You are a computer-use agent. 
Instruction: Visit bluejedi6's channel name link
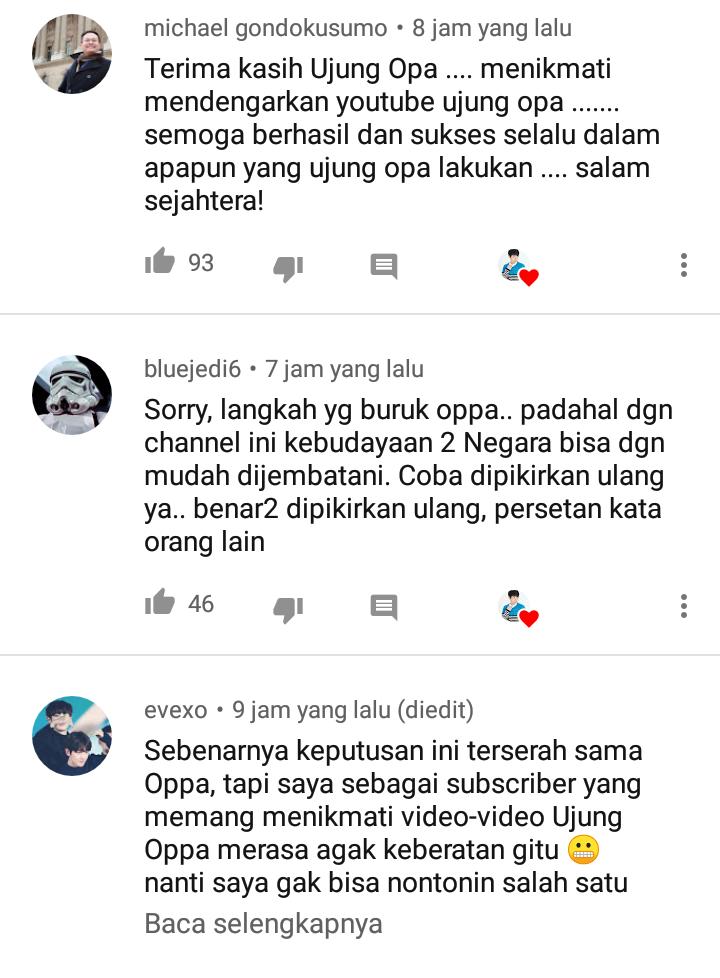pos(192,369)
